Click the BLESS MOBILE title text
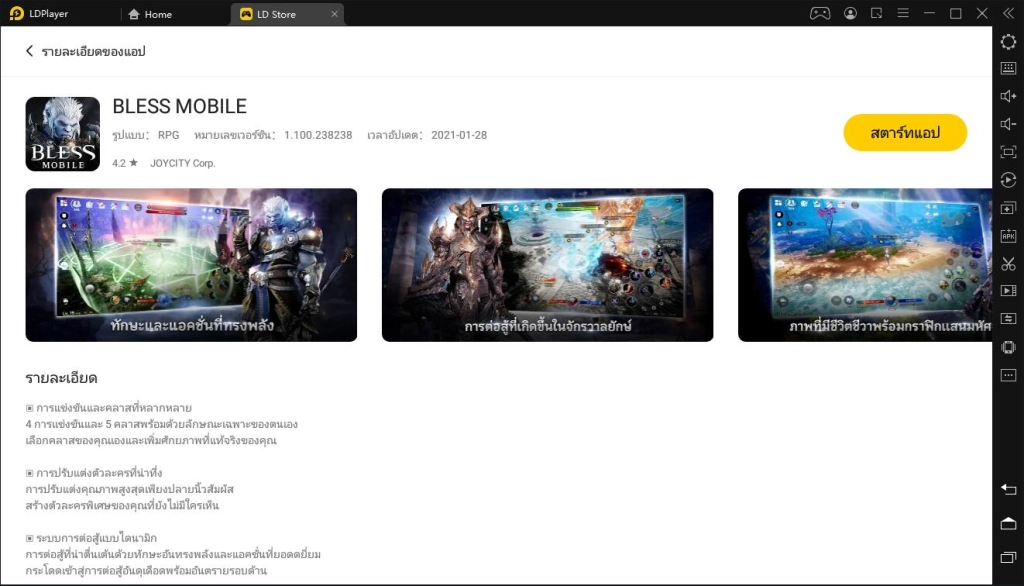The width and height of the screenshot is (1024, 586). point(180,106)
